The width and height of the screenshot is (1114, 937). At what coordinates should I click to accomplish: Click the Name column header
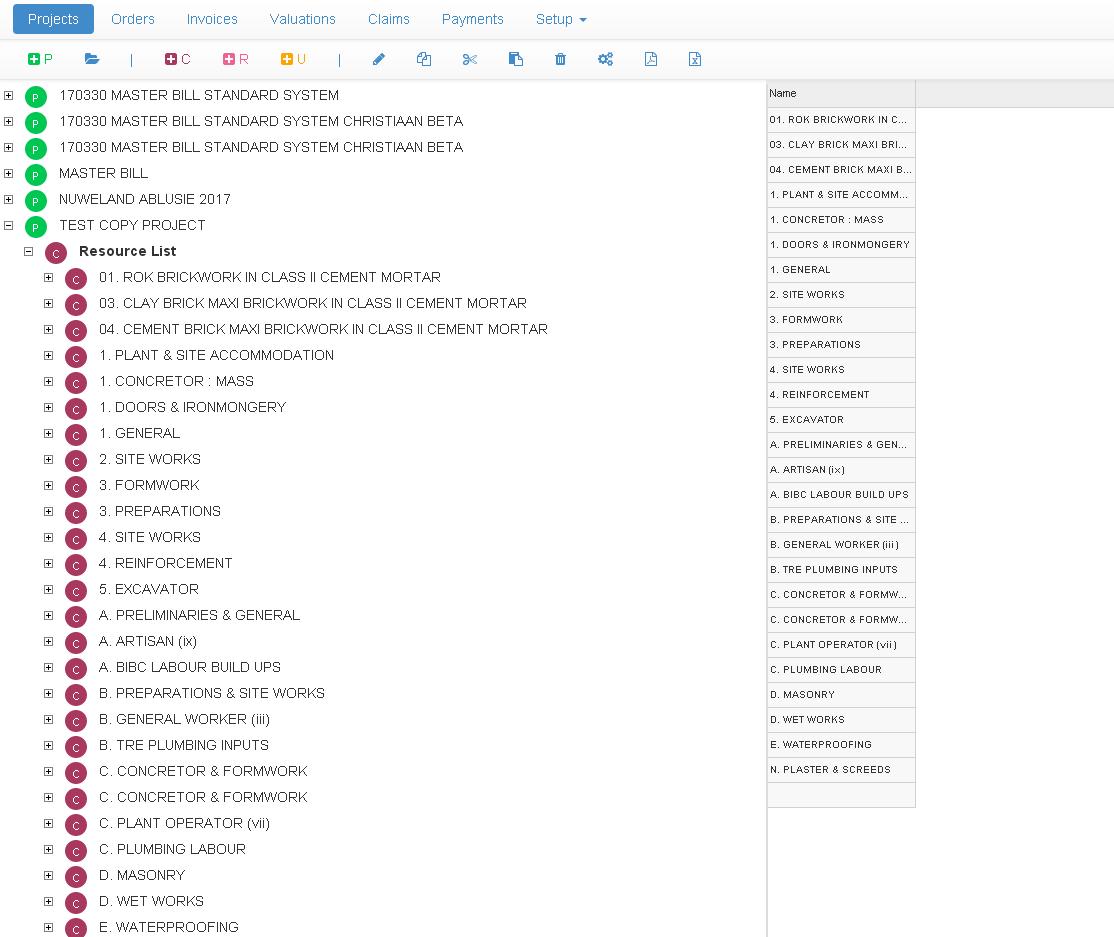coord(841,93)
